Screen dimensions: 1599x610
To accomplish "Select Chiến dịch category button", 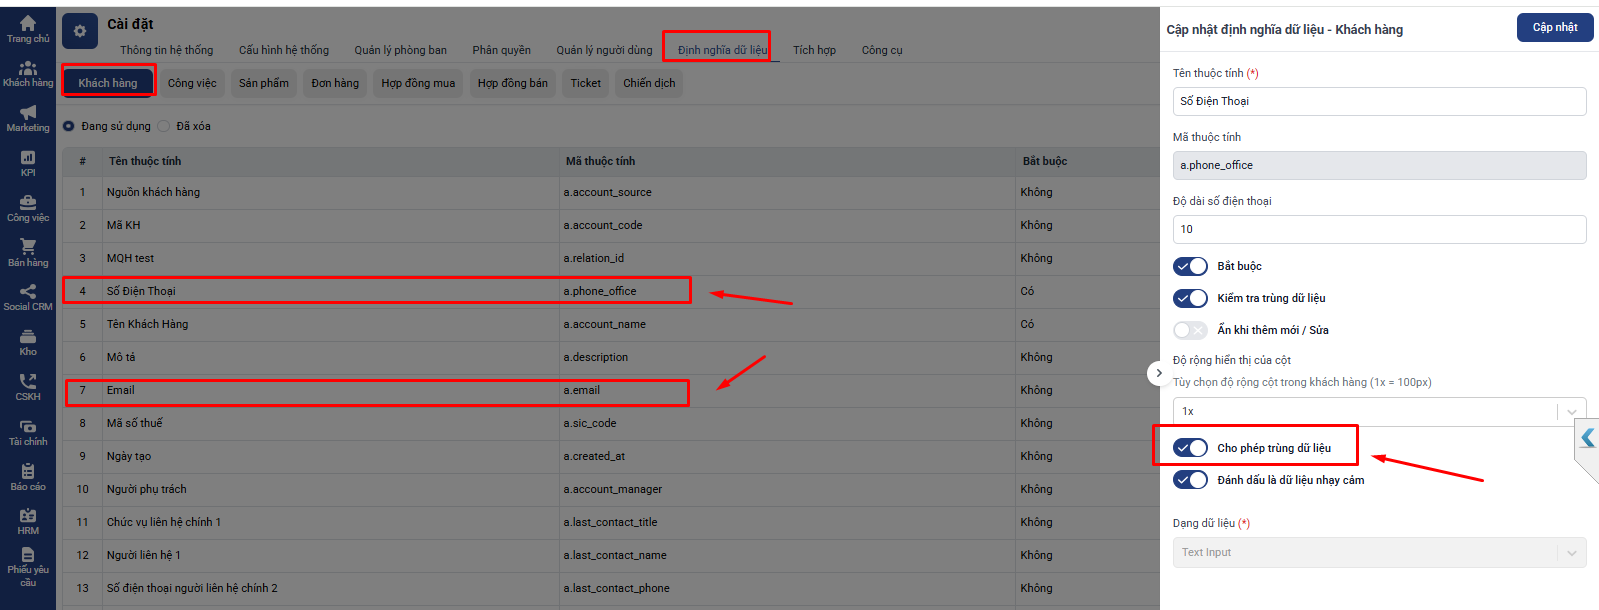I will [649, 83].
